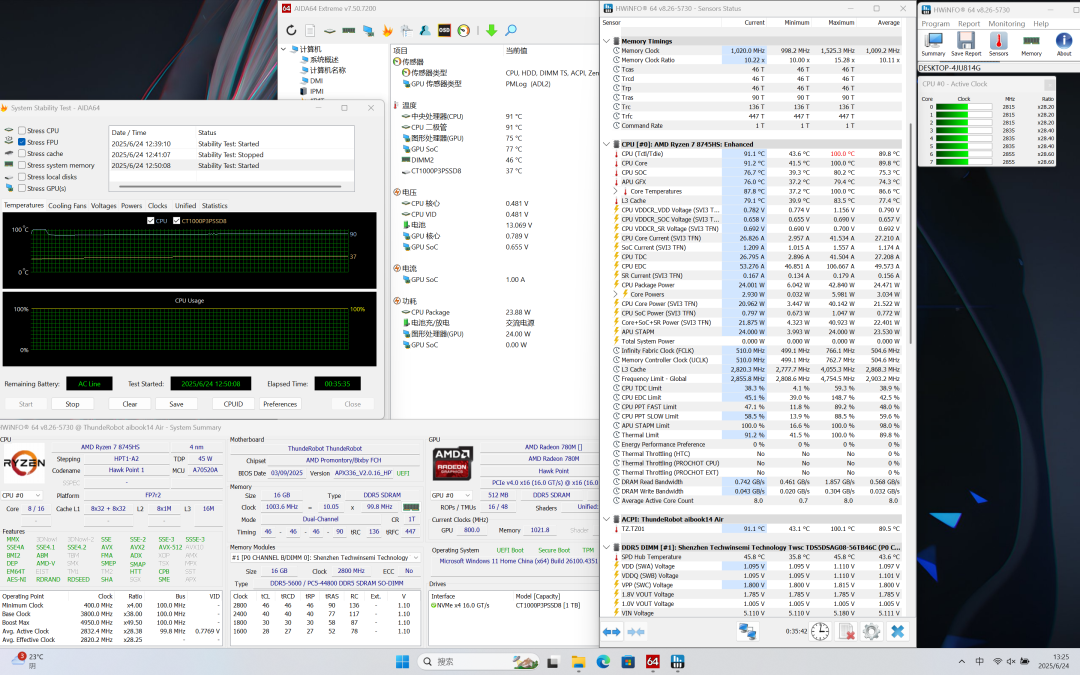
Task: Click the HWiNFO icon in the taskbar
Action: click(x=677, y=662)
